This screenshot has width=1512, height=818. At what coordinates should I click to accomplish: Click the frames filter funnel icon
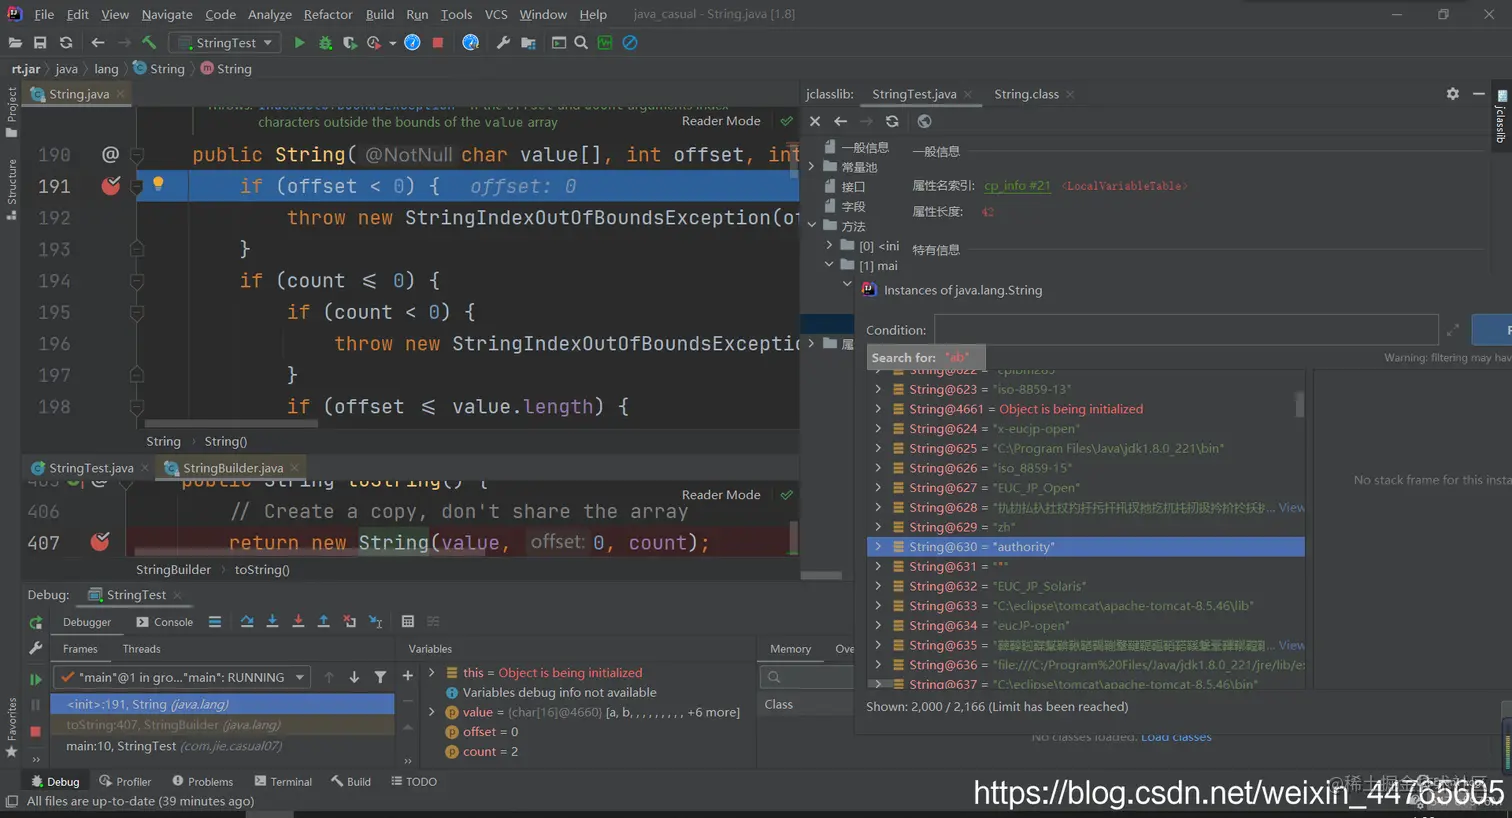pos(380,677)
